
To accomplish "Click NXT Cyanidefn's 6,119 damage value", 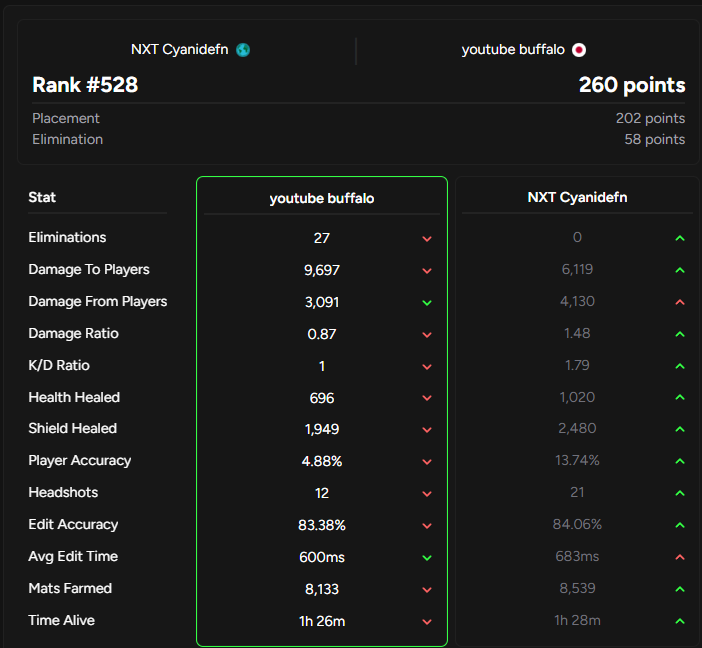I will tap(577, 269).
